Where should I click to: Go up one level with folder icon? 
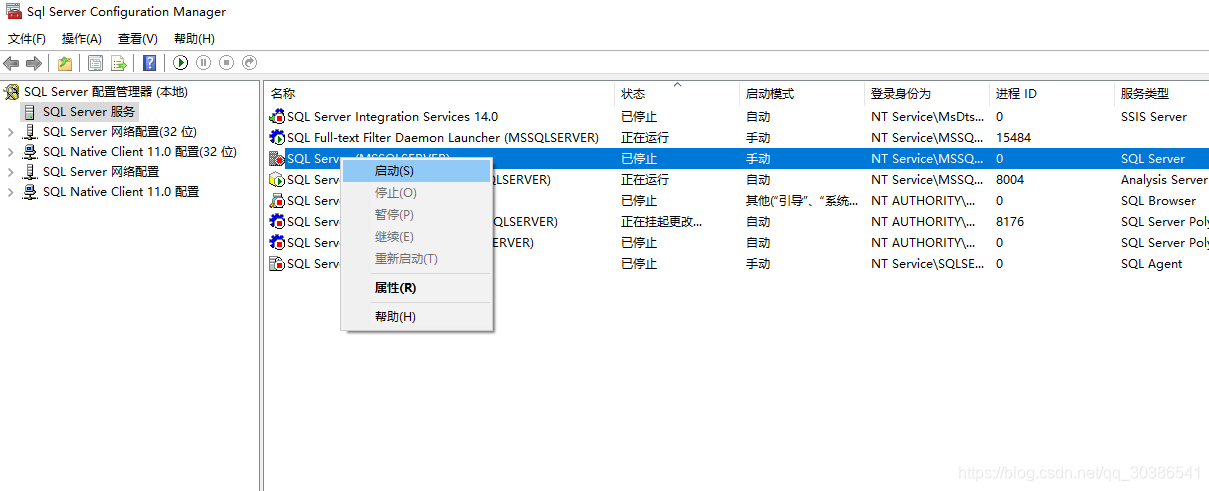pos(65,63)
